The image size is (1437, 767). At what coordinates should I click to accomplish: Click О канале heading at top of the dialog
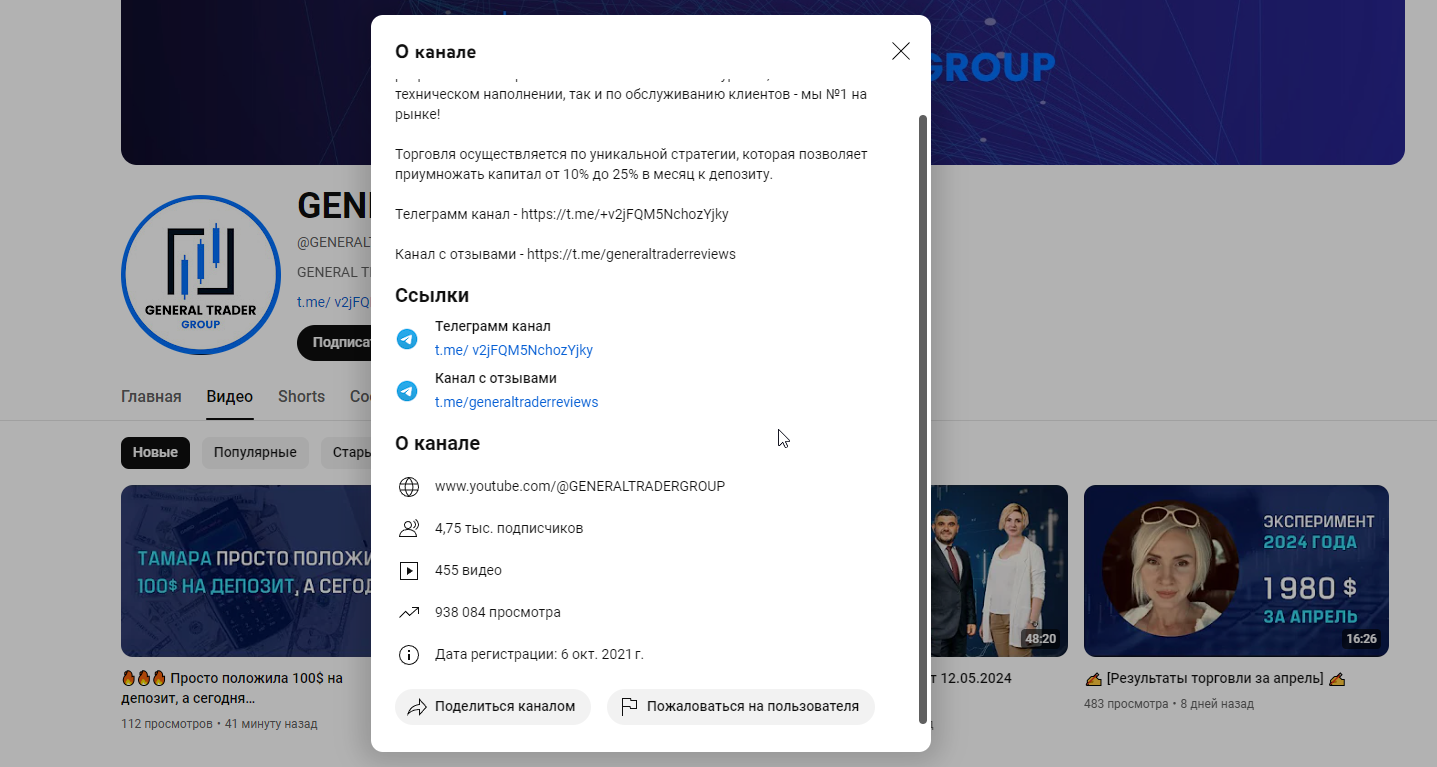tap(435, 52)
